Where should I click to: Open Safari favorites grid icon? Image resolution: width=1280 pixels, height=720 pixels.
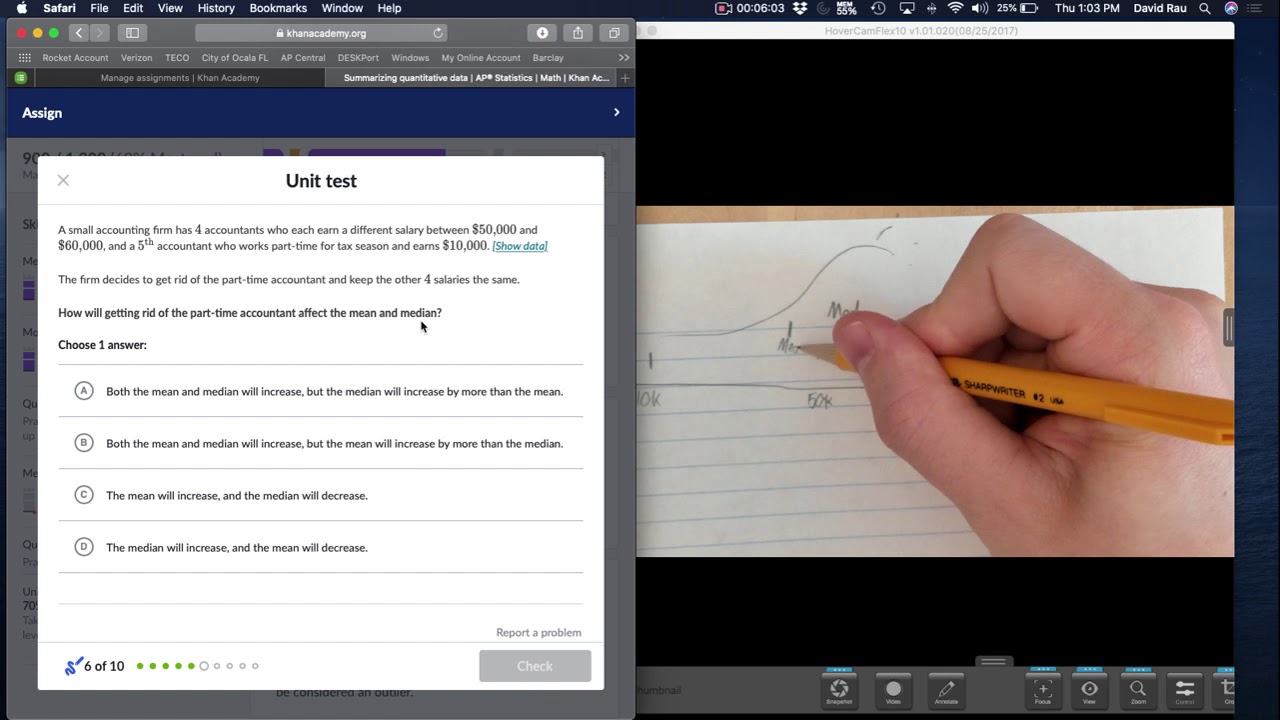(x=24, y=58)
